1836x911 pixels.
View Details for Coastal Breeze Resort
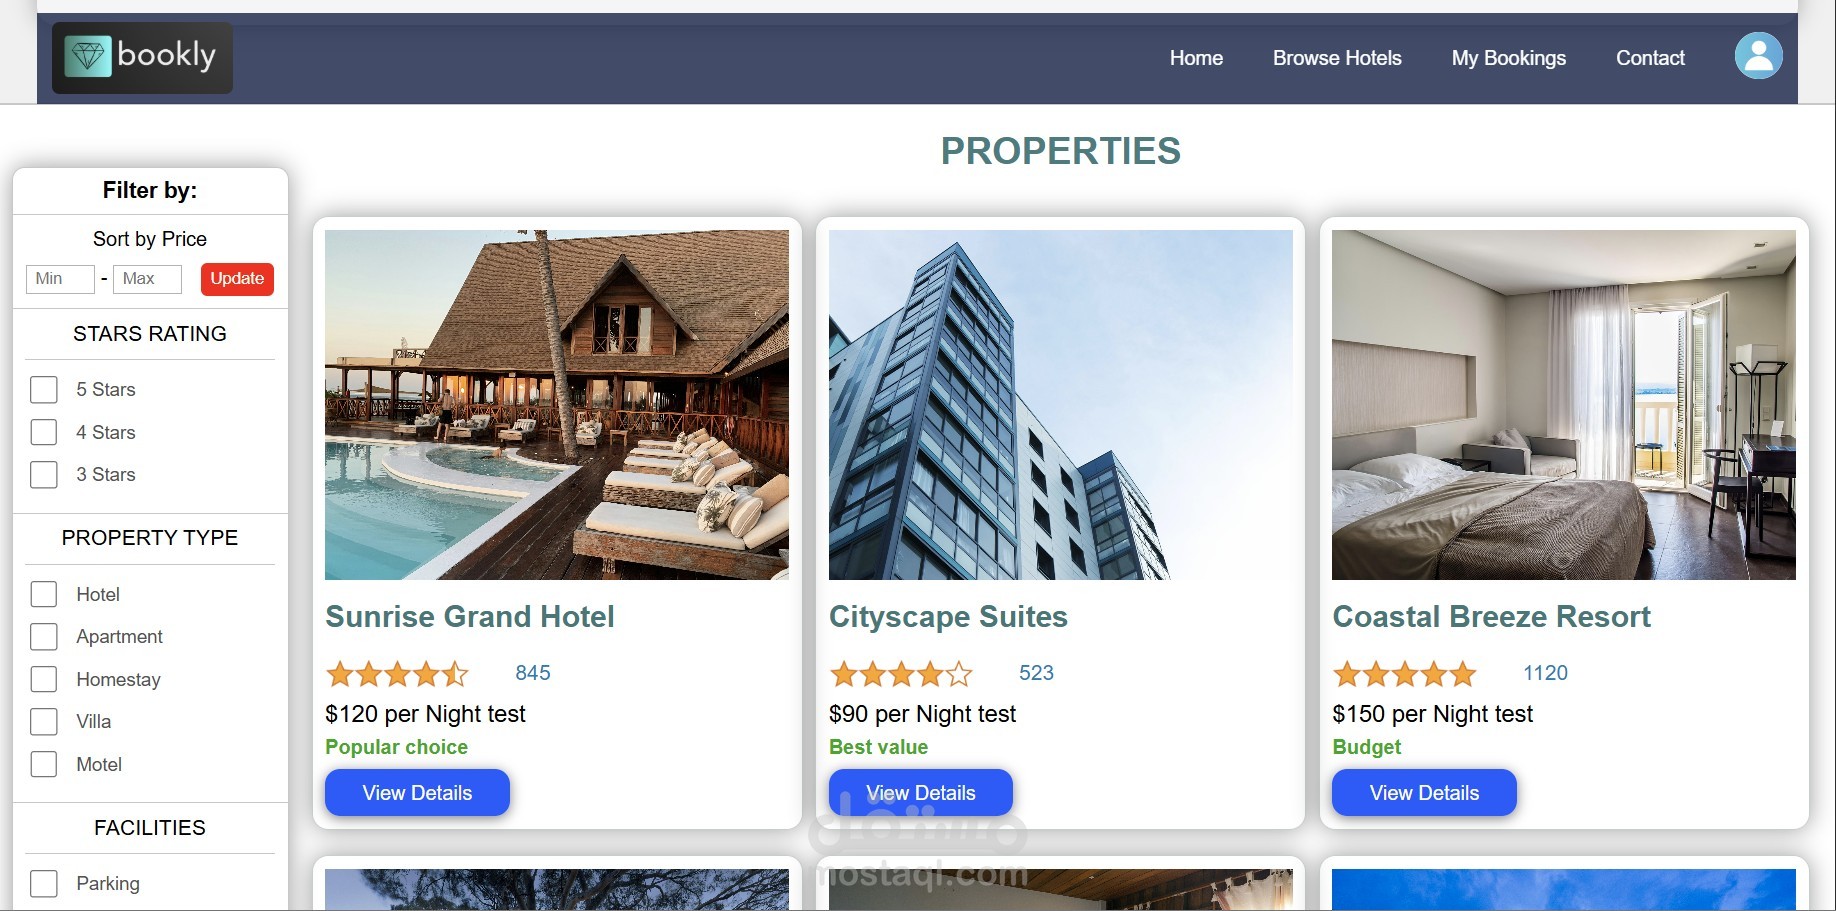pos(1424,793)
